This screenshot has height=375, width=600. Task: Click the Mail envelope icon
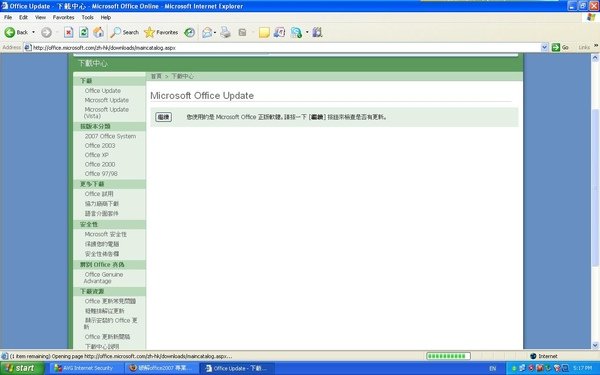click(207, 33)
